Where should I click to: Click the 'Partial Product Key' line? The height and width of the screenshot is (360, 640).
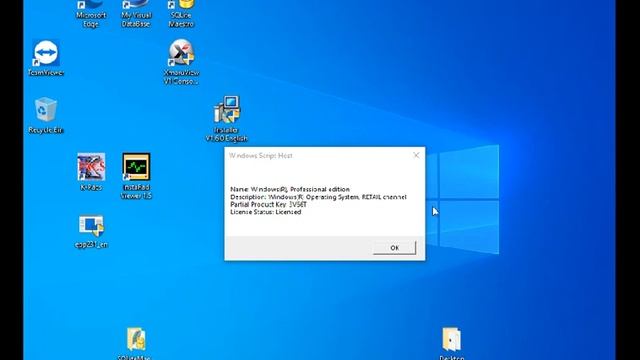point(268,204)
